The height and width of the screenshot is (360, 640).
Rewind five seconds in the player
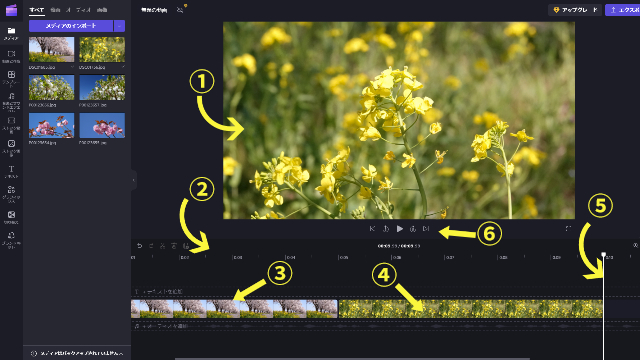(x=386, y=229)
